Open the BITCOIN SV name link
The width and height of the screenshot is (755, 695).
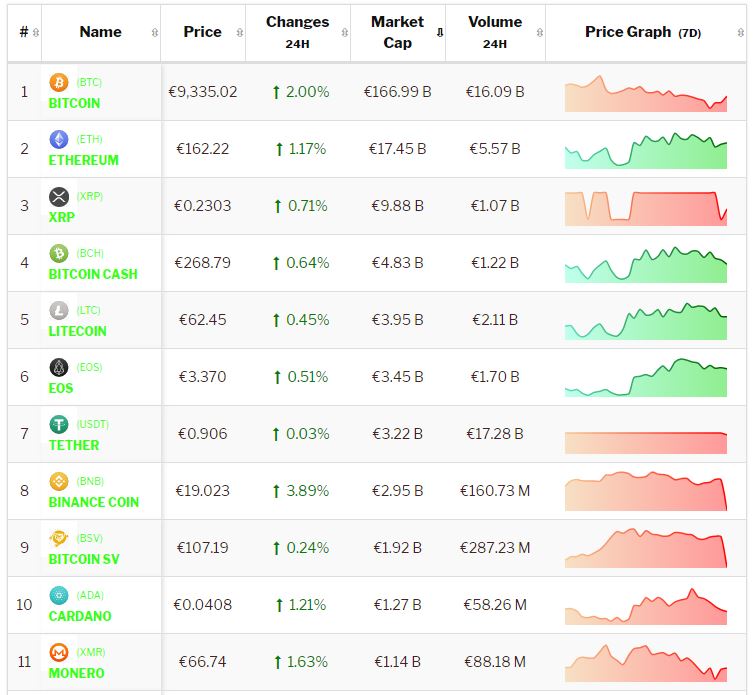tap(84, 559)
